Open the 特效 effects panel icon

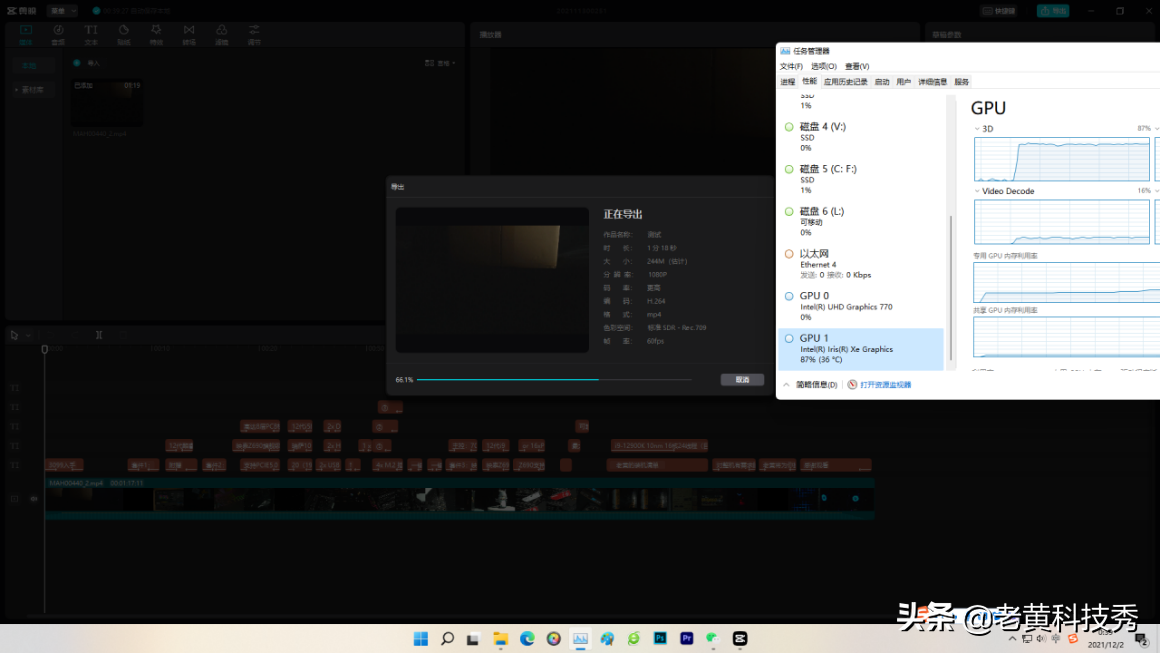coord(156,34)
